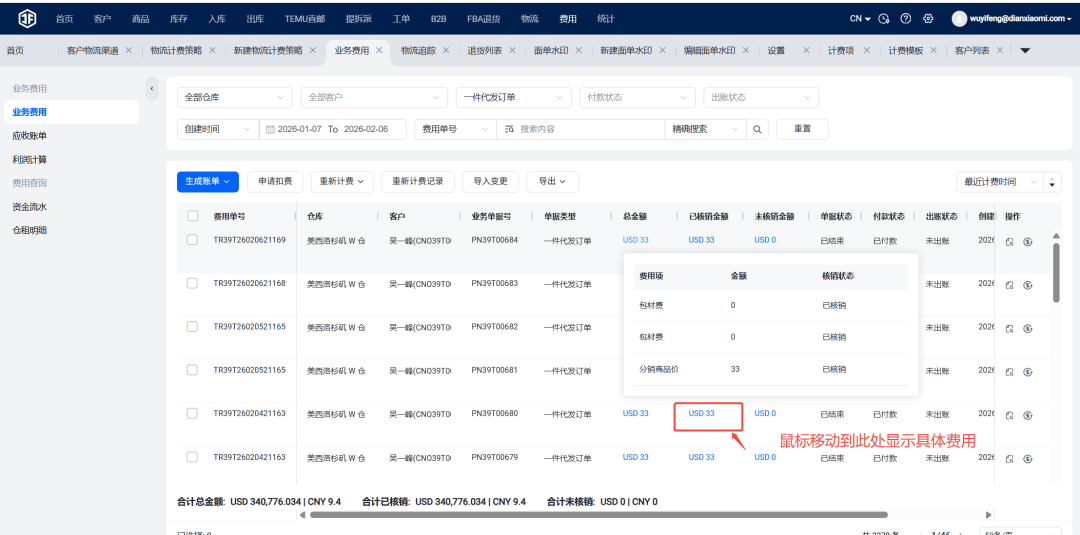Image resolution: width=1080 pixels, height=535 pixels.
Task: Open the settings gear in top bar
Action: coord(928,19)
